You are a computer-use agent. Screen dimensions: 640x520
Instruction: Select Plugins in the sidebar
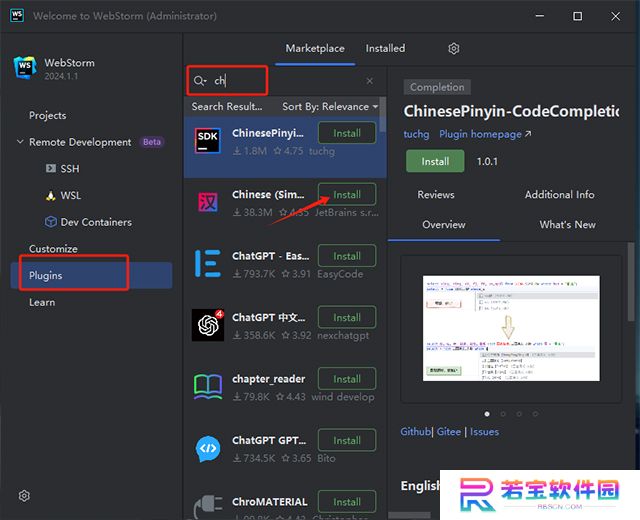[91, 275]
